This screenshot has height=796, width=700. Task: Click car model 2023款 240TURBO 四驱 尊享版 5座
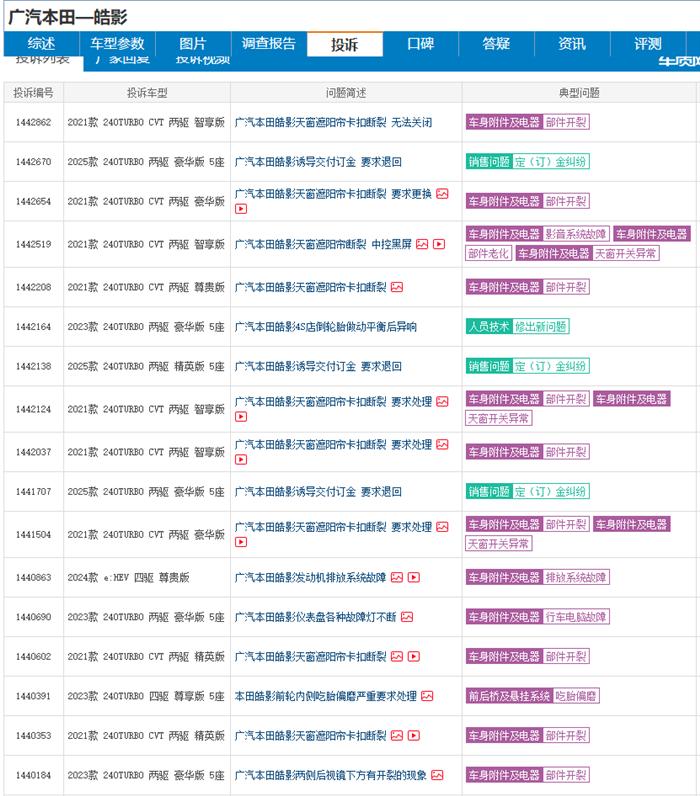coord(146,696)
